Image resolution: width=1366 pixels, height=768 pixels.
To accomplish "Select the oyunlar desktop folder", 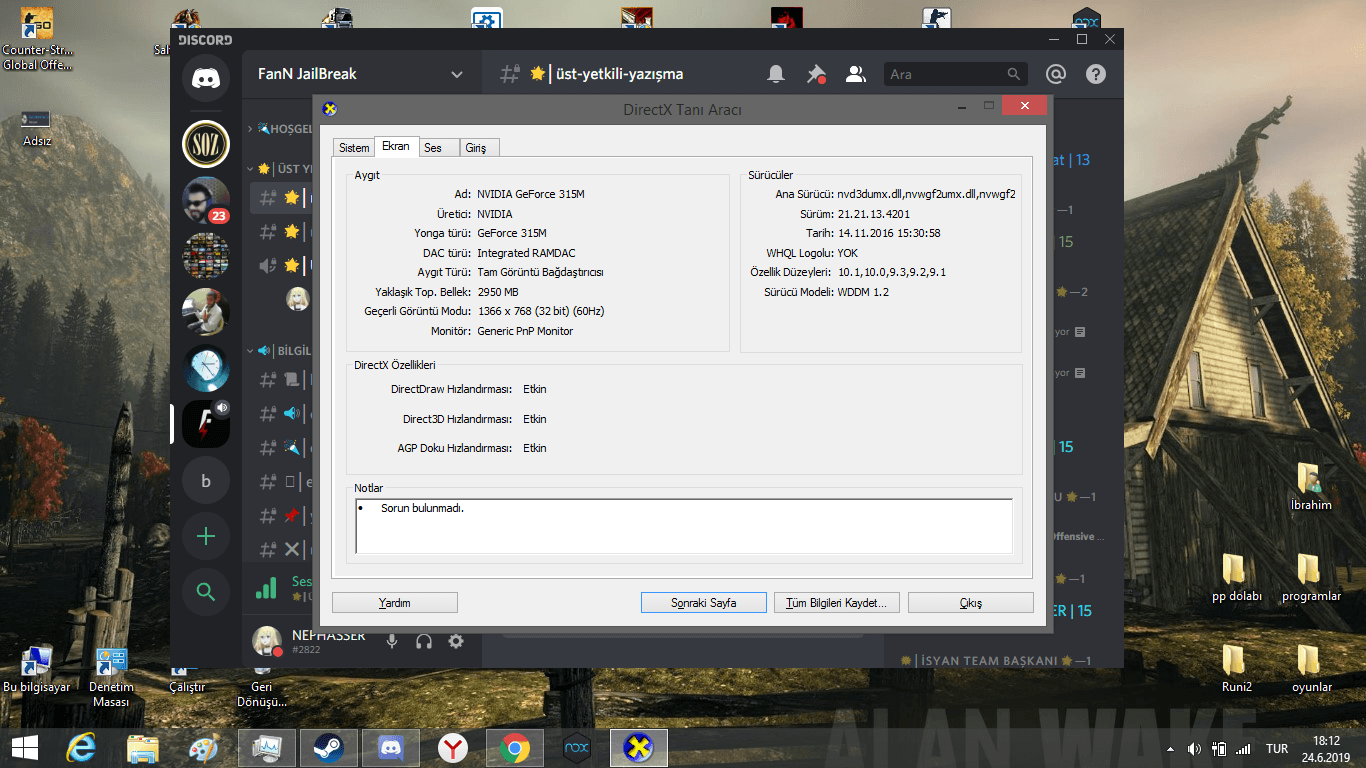I will (x=1311, y=669).
